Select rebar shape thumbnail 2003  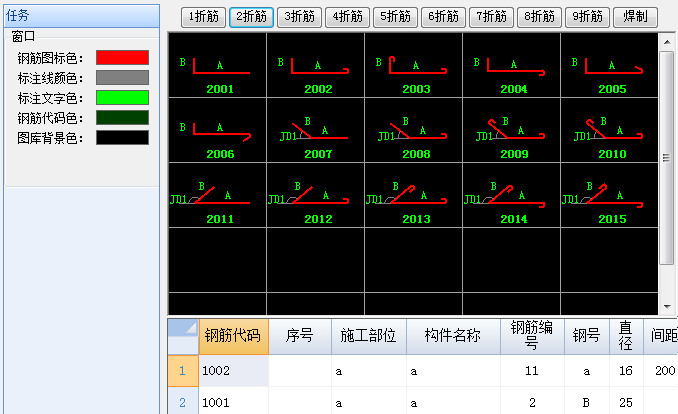click(414, 67)
